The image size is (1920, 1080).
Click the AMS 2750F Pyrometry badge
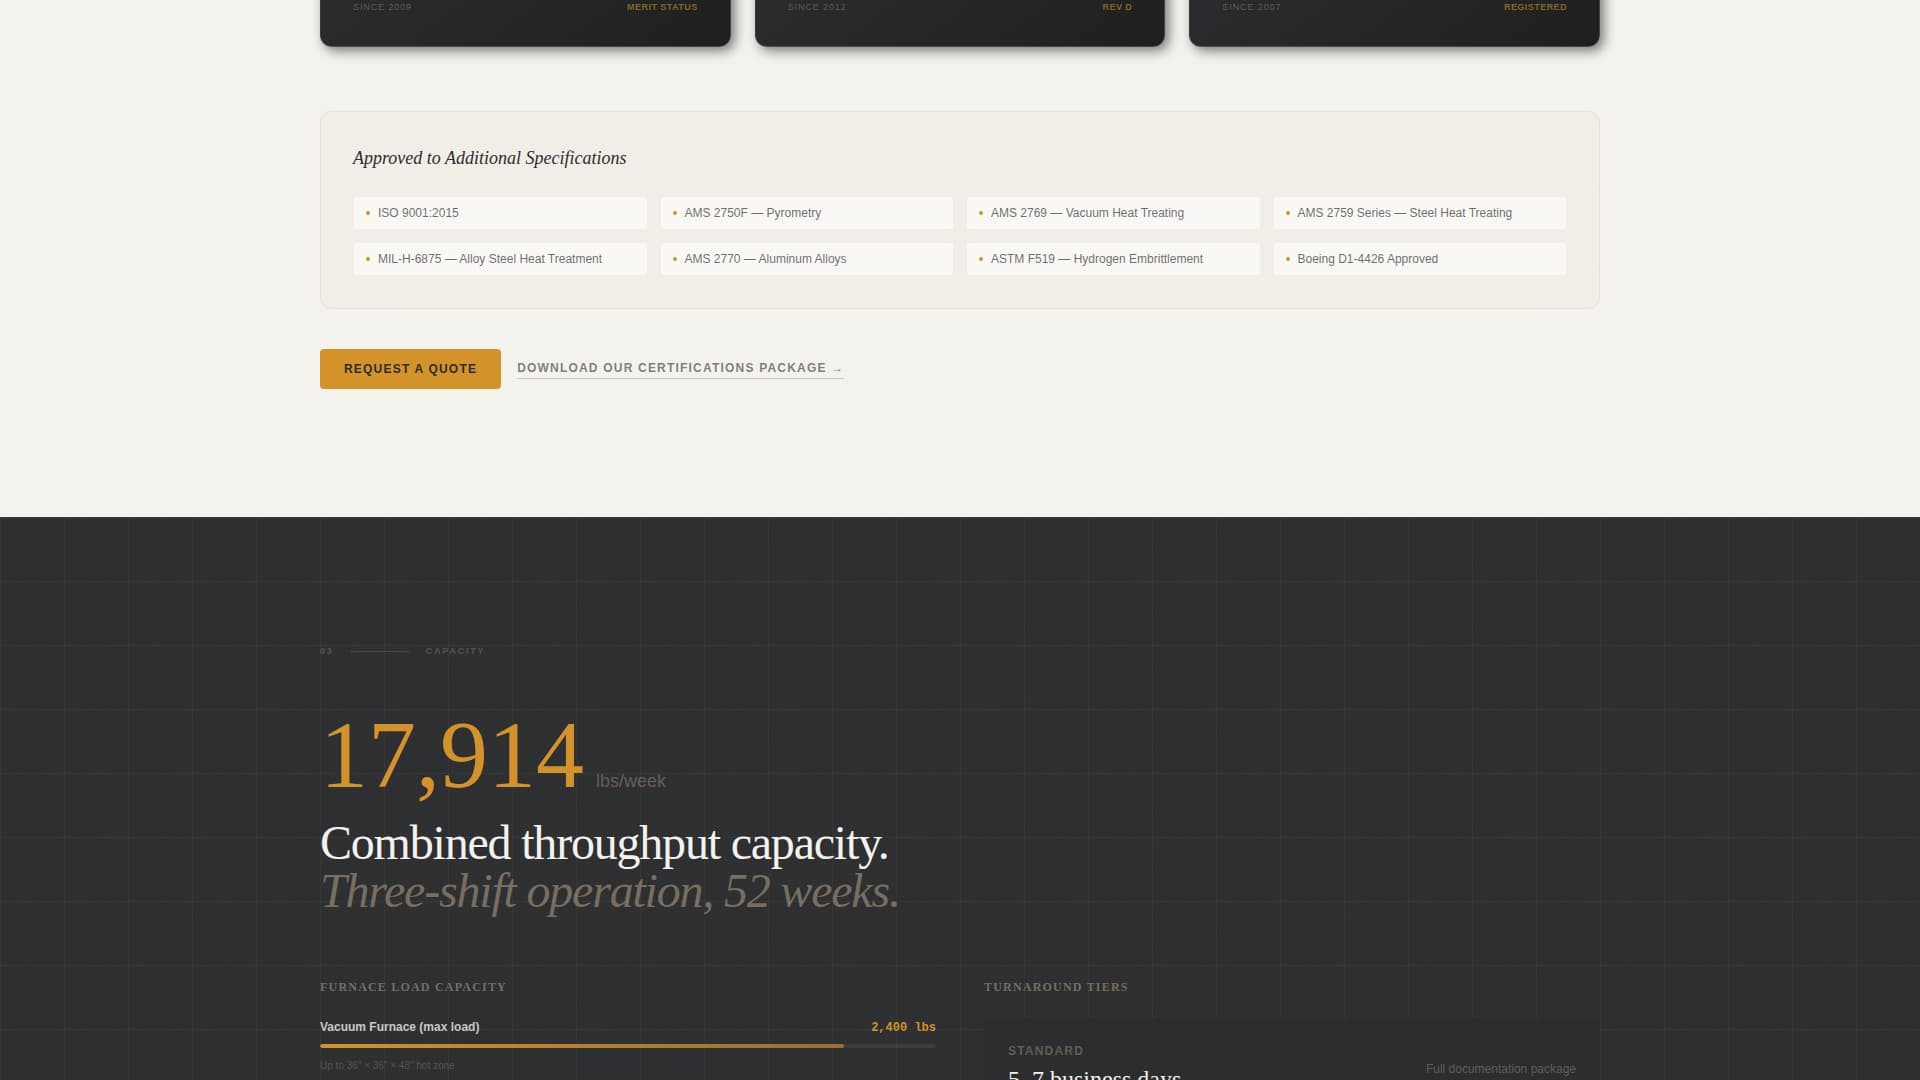point(806,213)
